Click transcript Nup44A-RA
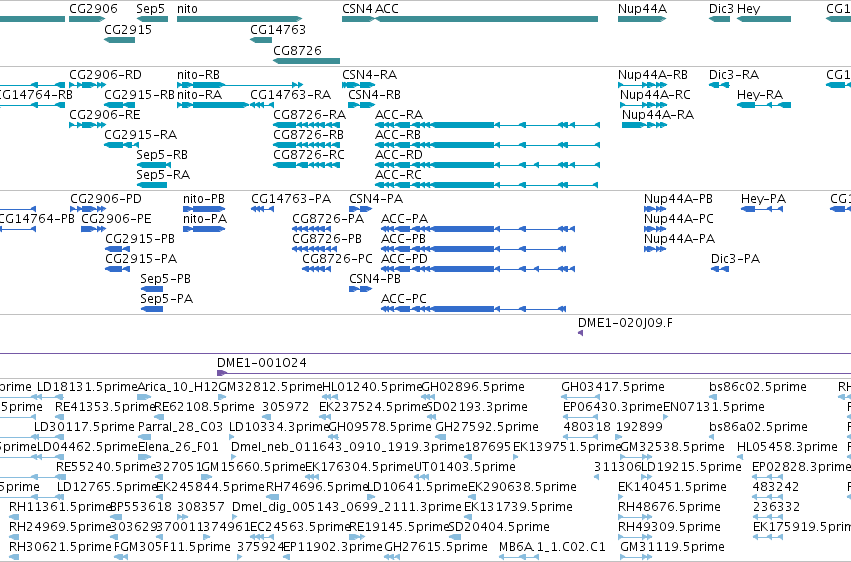This screenshot has width=851, height=562. [658, 114]
